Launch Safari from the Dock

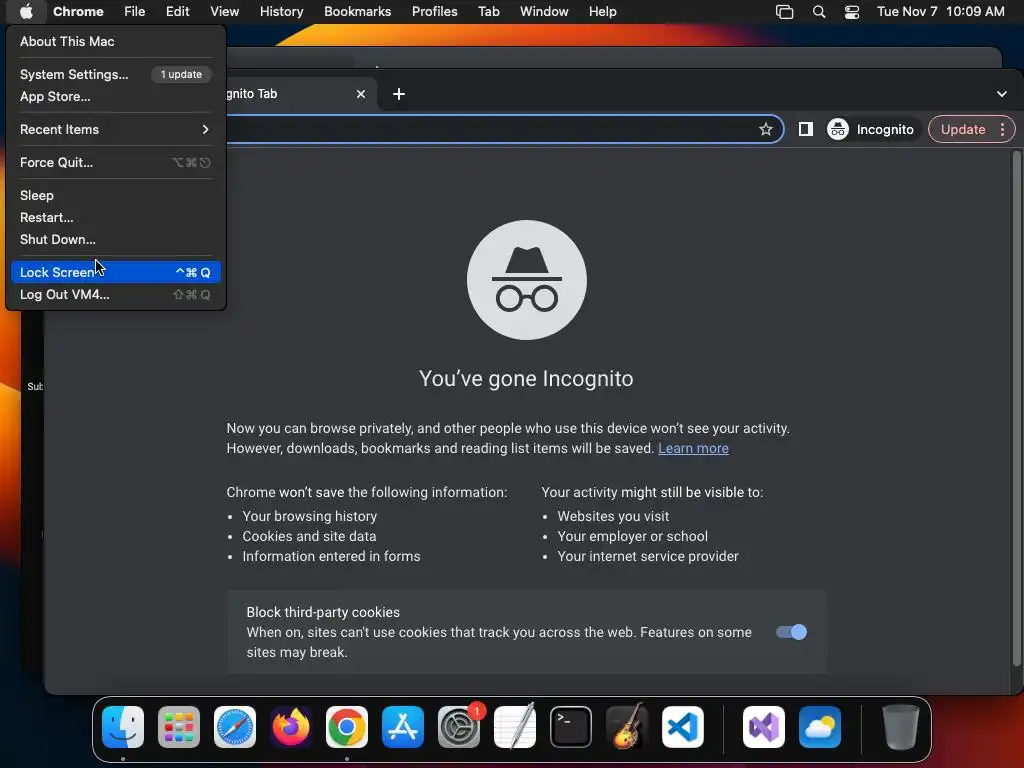point(234,727)
